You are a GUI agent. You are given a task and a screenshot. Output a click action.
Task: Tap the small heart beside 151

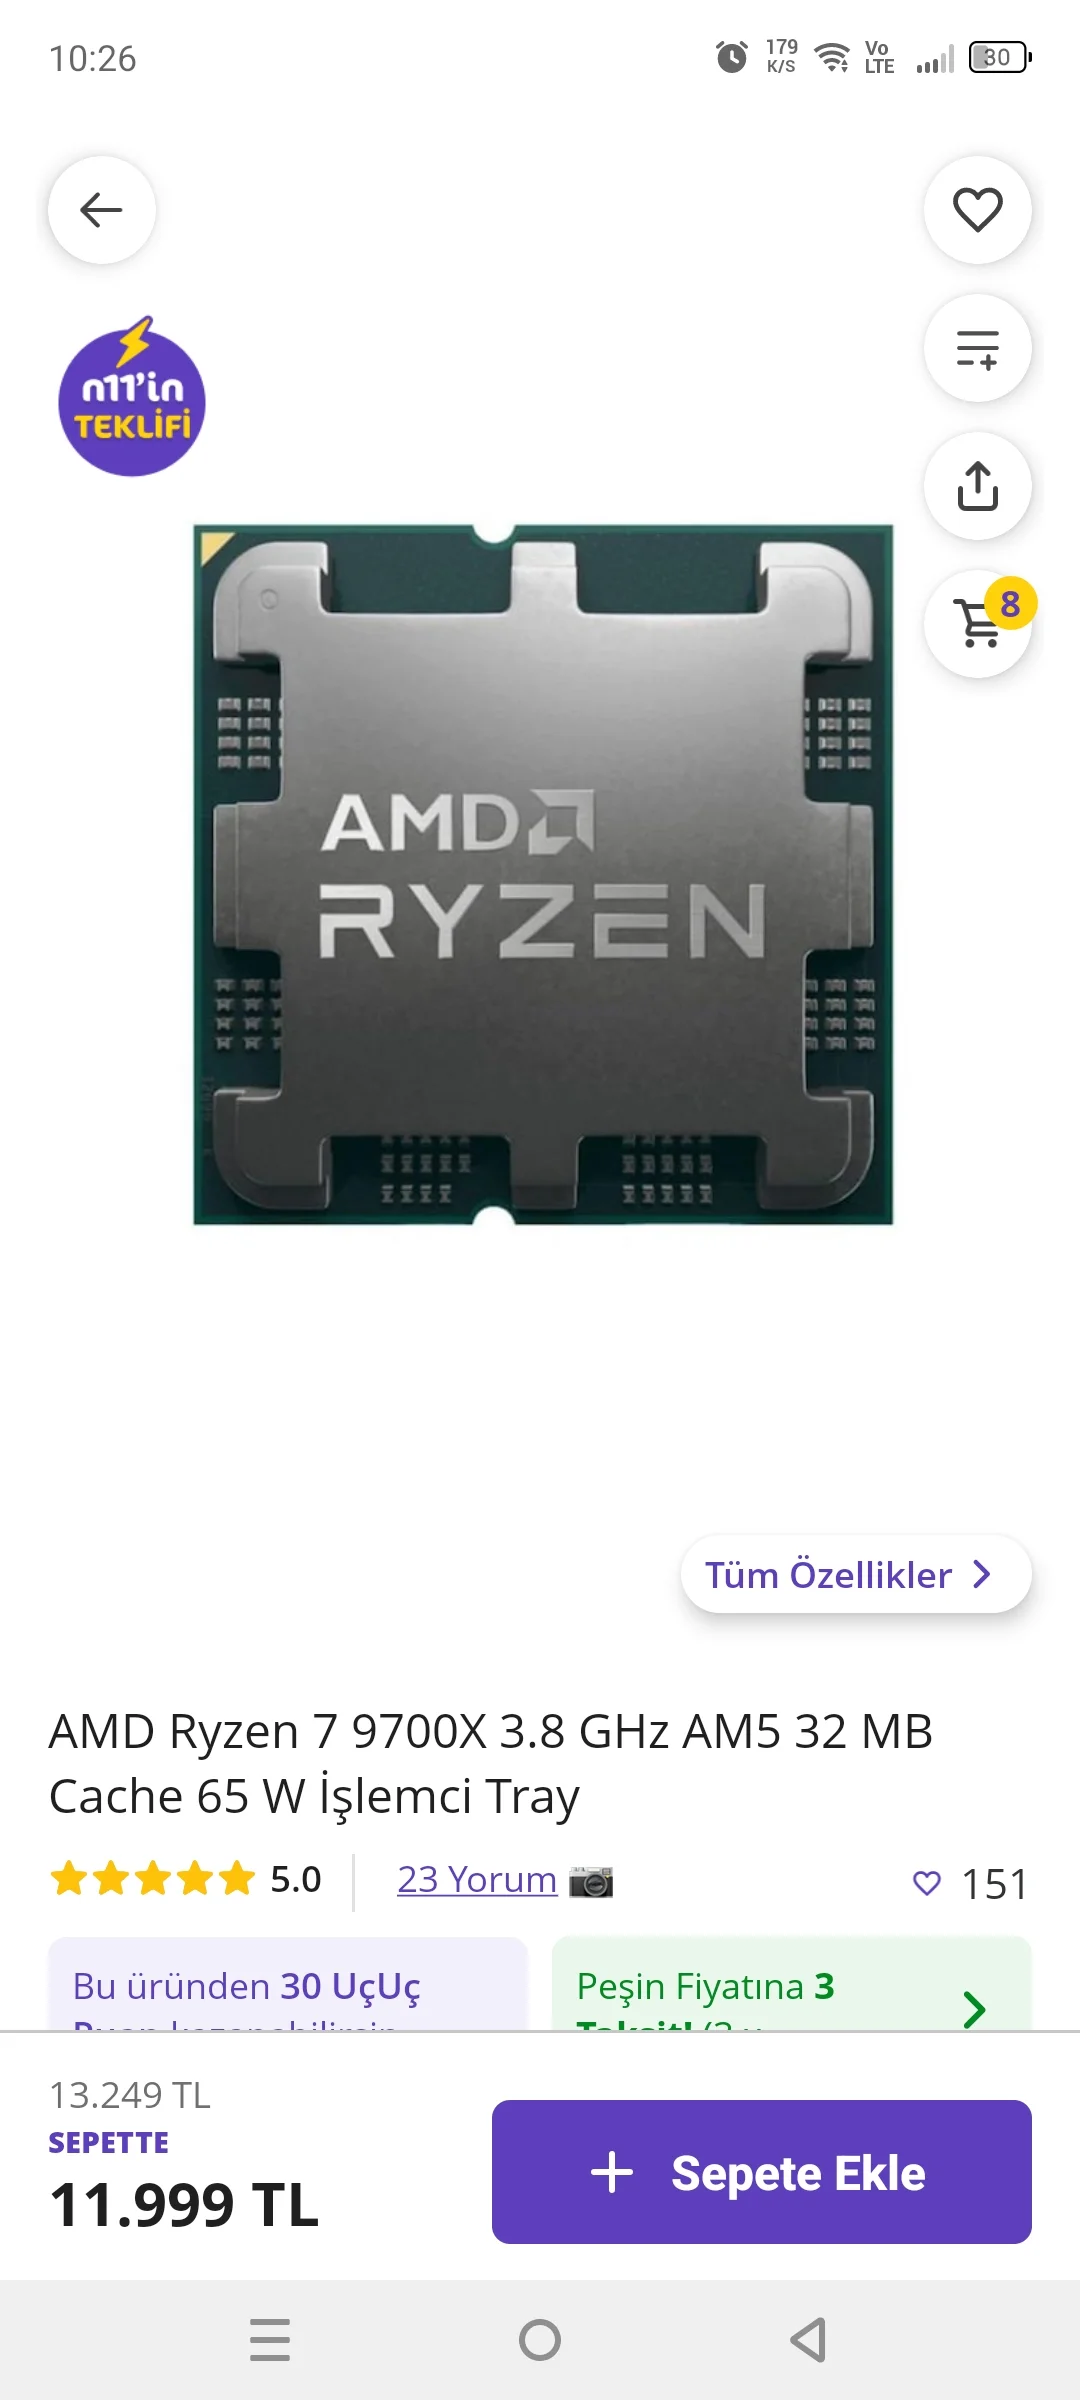click(x=927, y=1883)
